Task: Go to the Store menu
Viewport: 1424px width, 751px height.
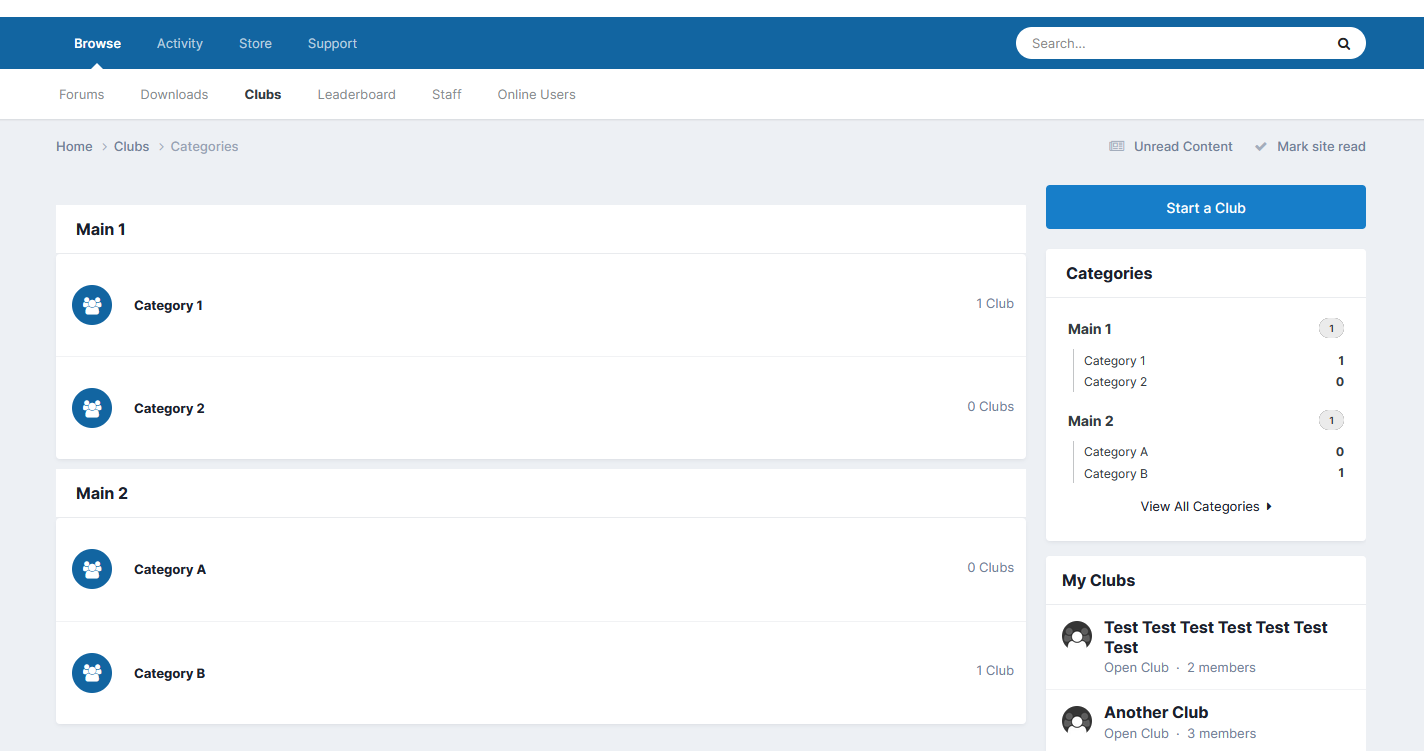Action: pos(255,43)
